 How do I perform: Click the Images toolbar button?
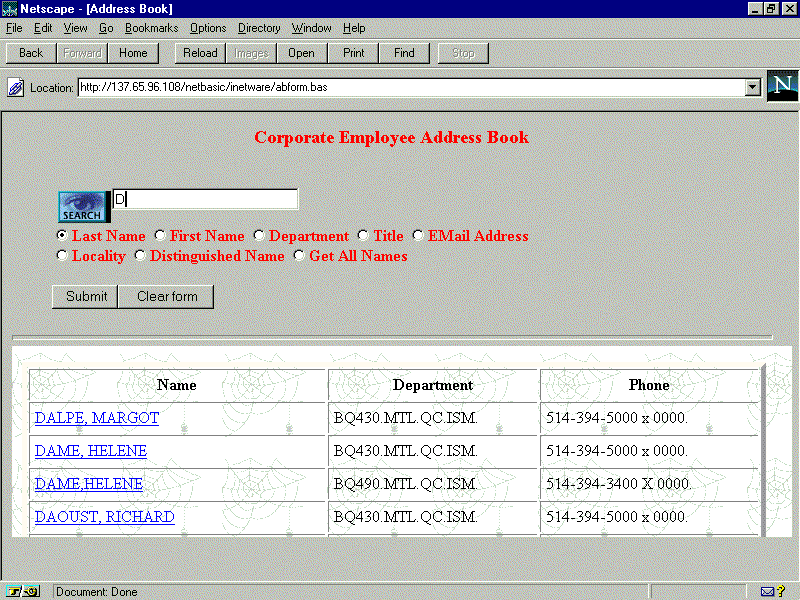pyautogui.click(x=251, y=53)
